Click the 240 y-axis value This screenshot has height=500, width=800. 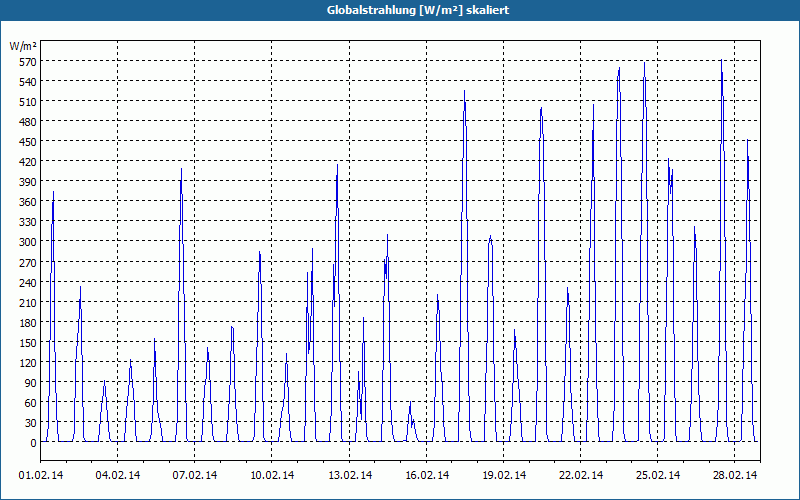[x=27, y=282]
